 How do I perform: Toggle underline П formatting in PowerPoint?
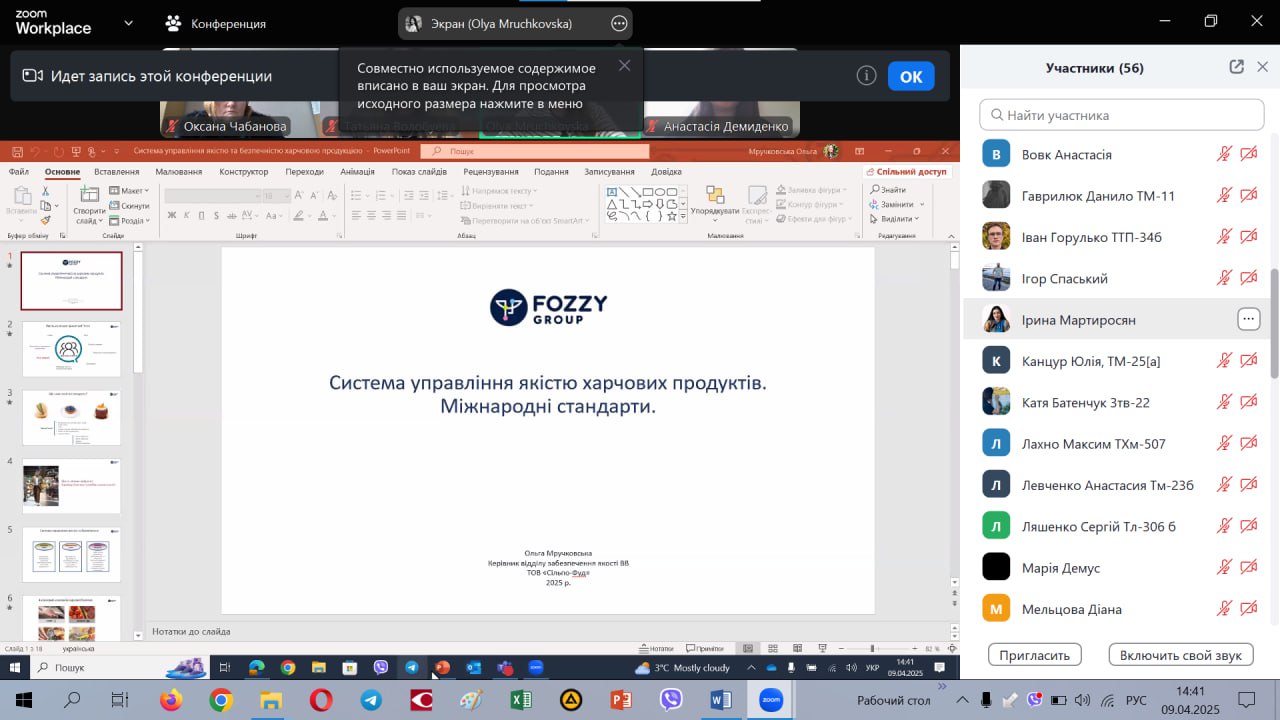[x=199, y=214]
